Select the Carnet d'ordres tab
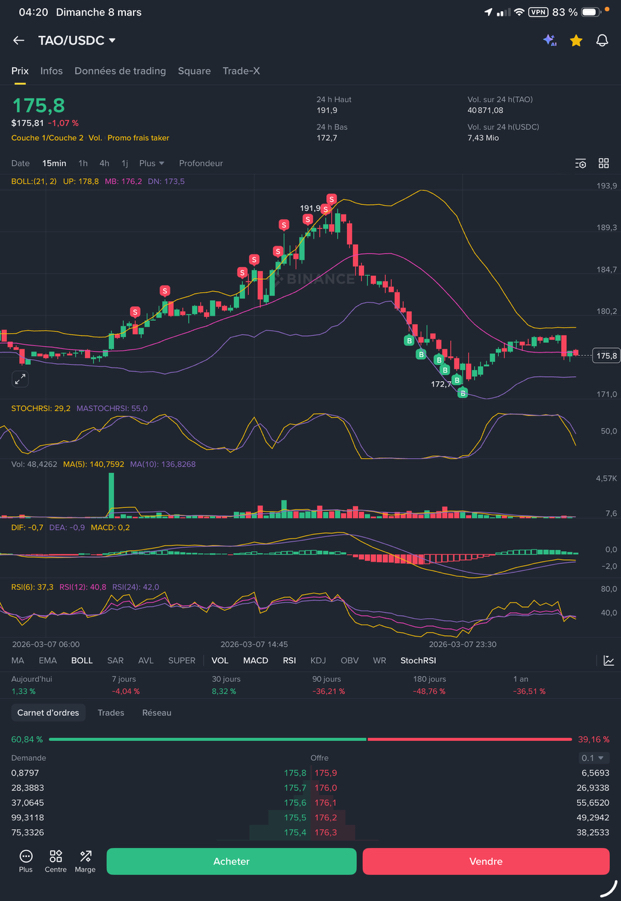Viewport: 621px width, 901px height. 48,713
